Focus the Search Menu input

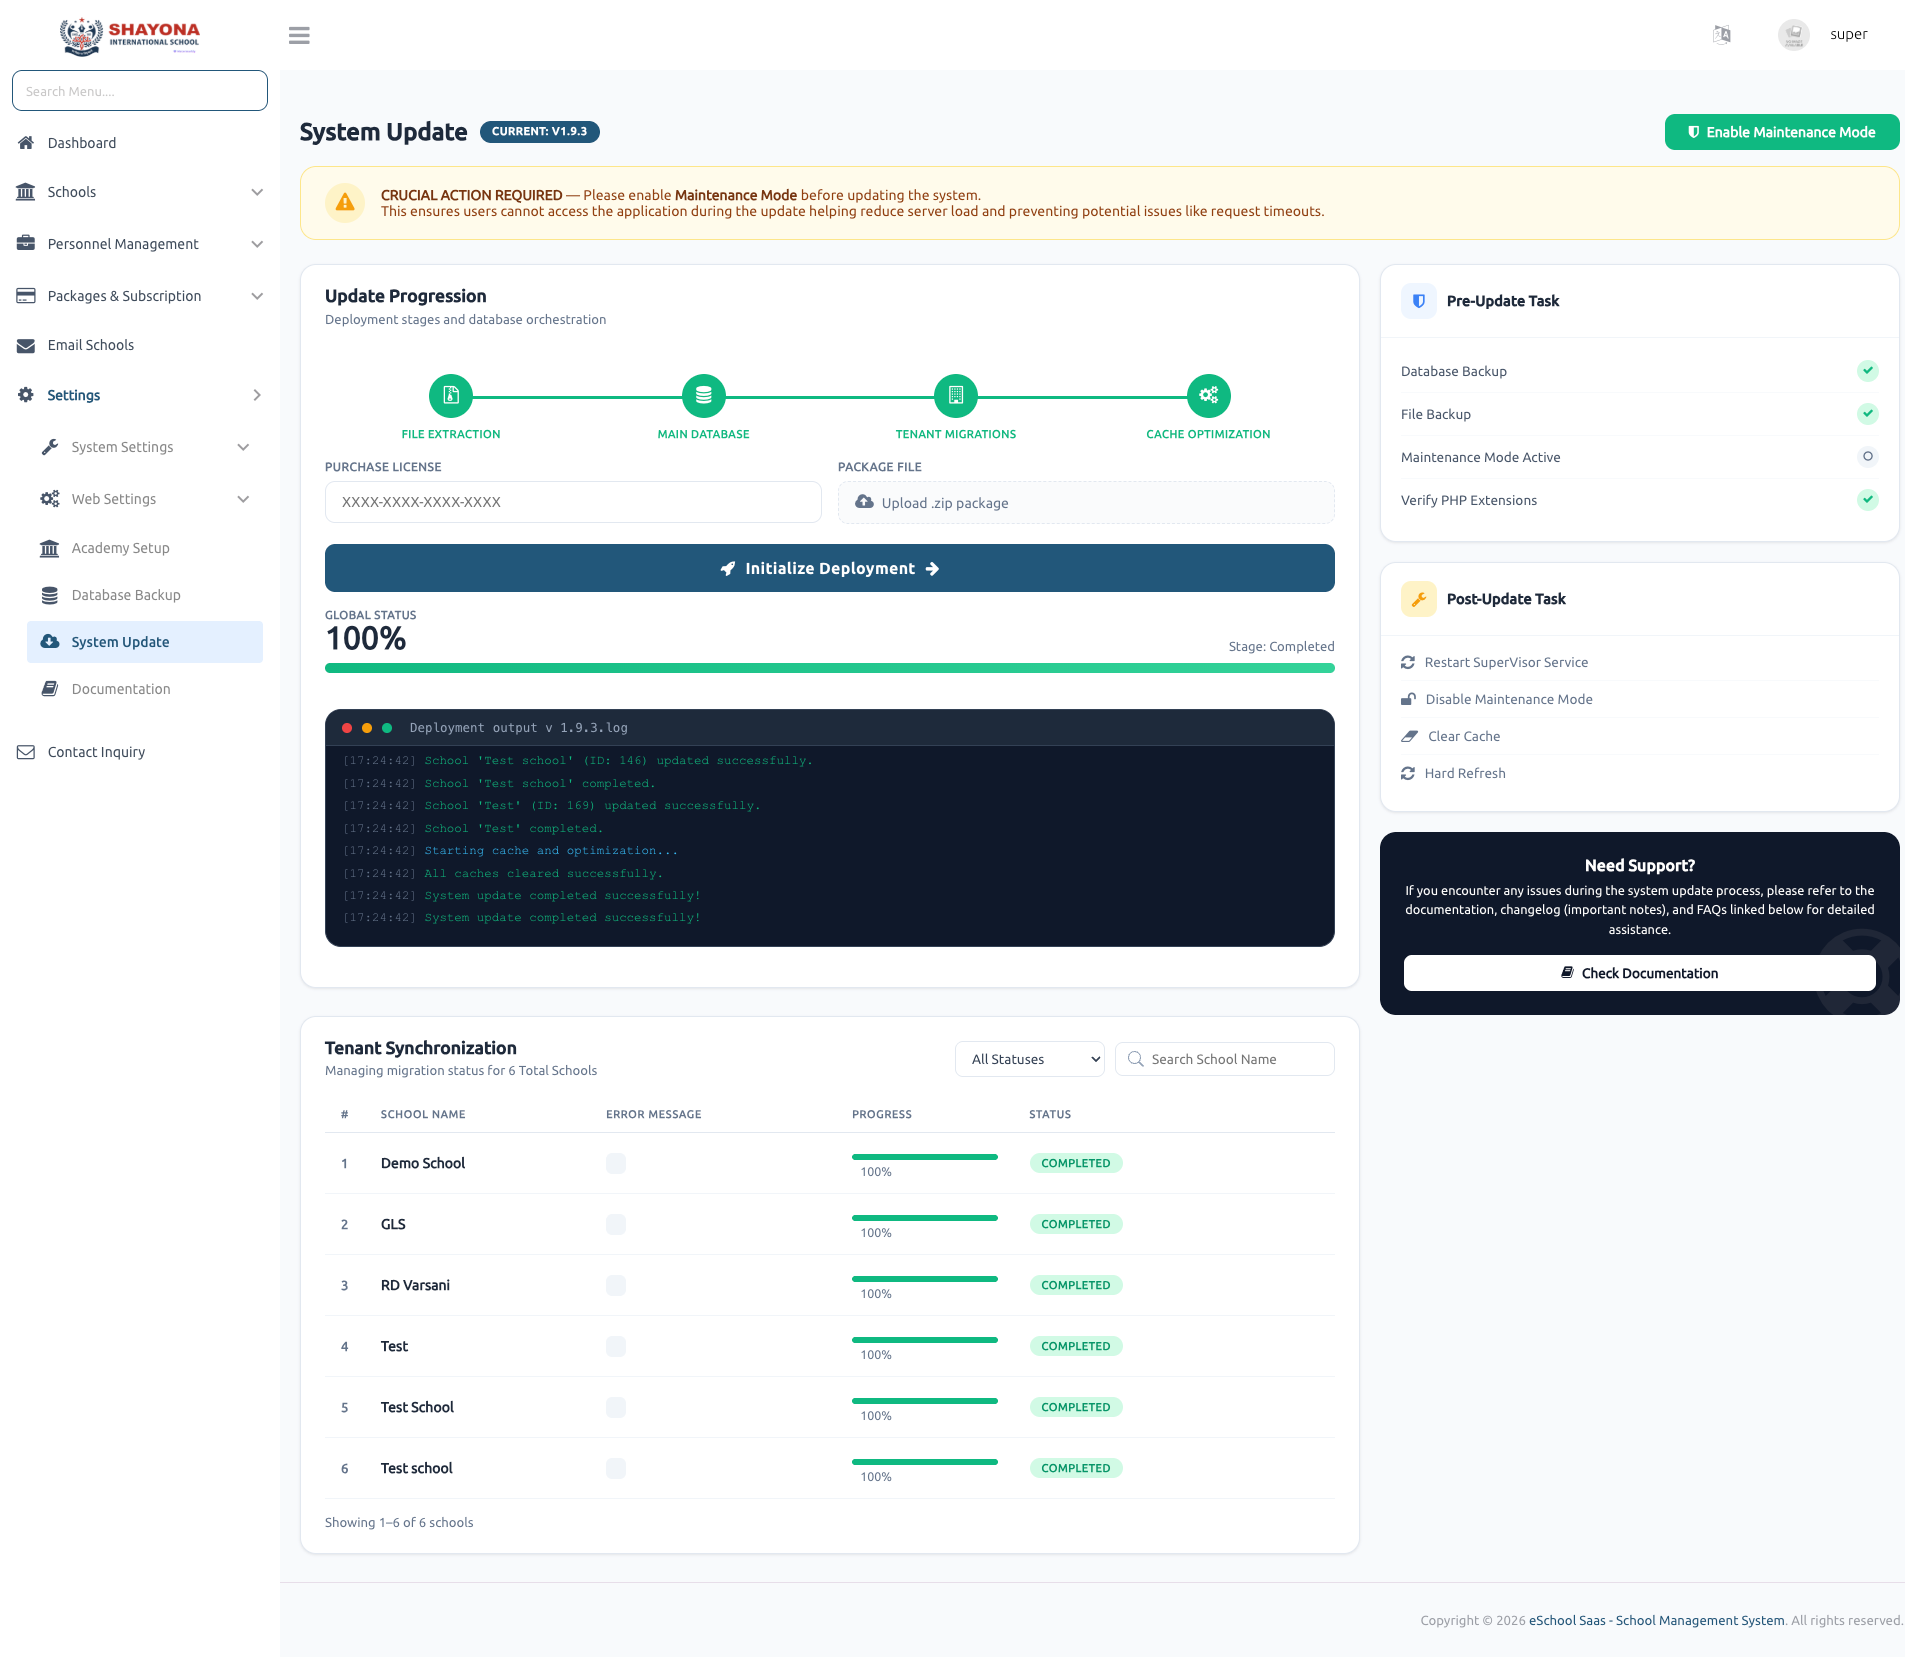[x=140, y=91]
